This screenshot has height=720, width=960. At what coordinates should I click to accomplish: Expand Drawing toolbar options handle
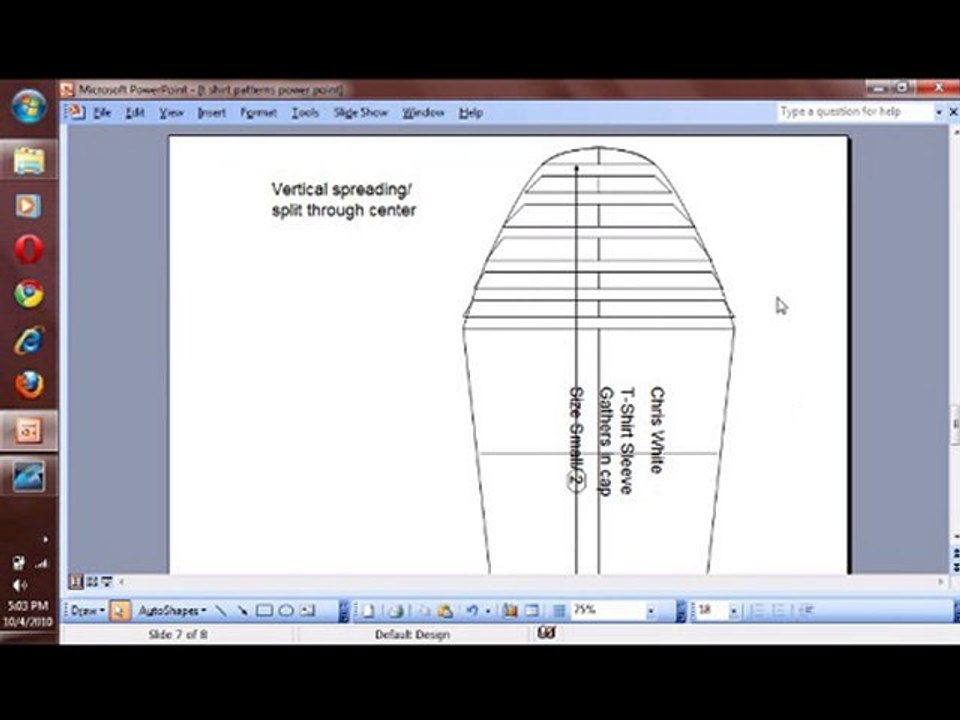(344, 610)
